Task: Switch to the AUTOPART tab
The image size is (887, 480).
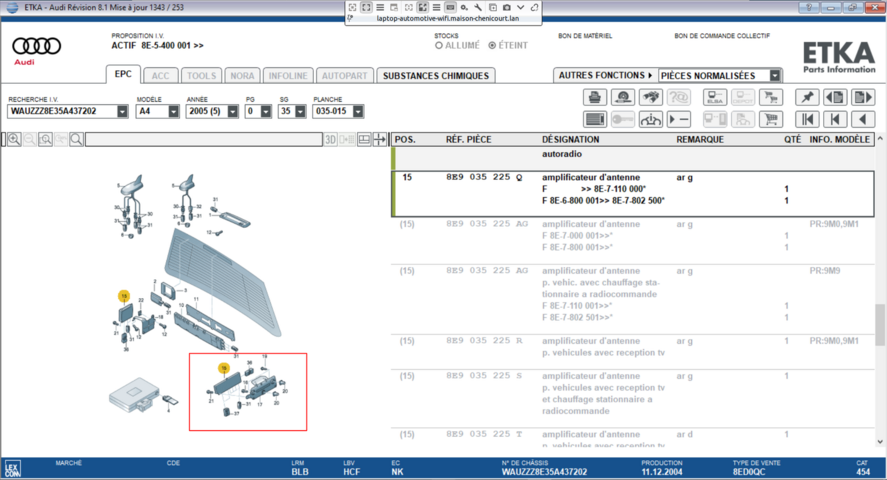Action: click(x=345, y=76)
